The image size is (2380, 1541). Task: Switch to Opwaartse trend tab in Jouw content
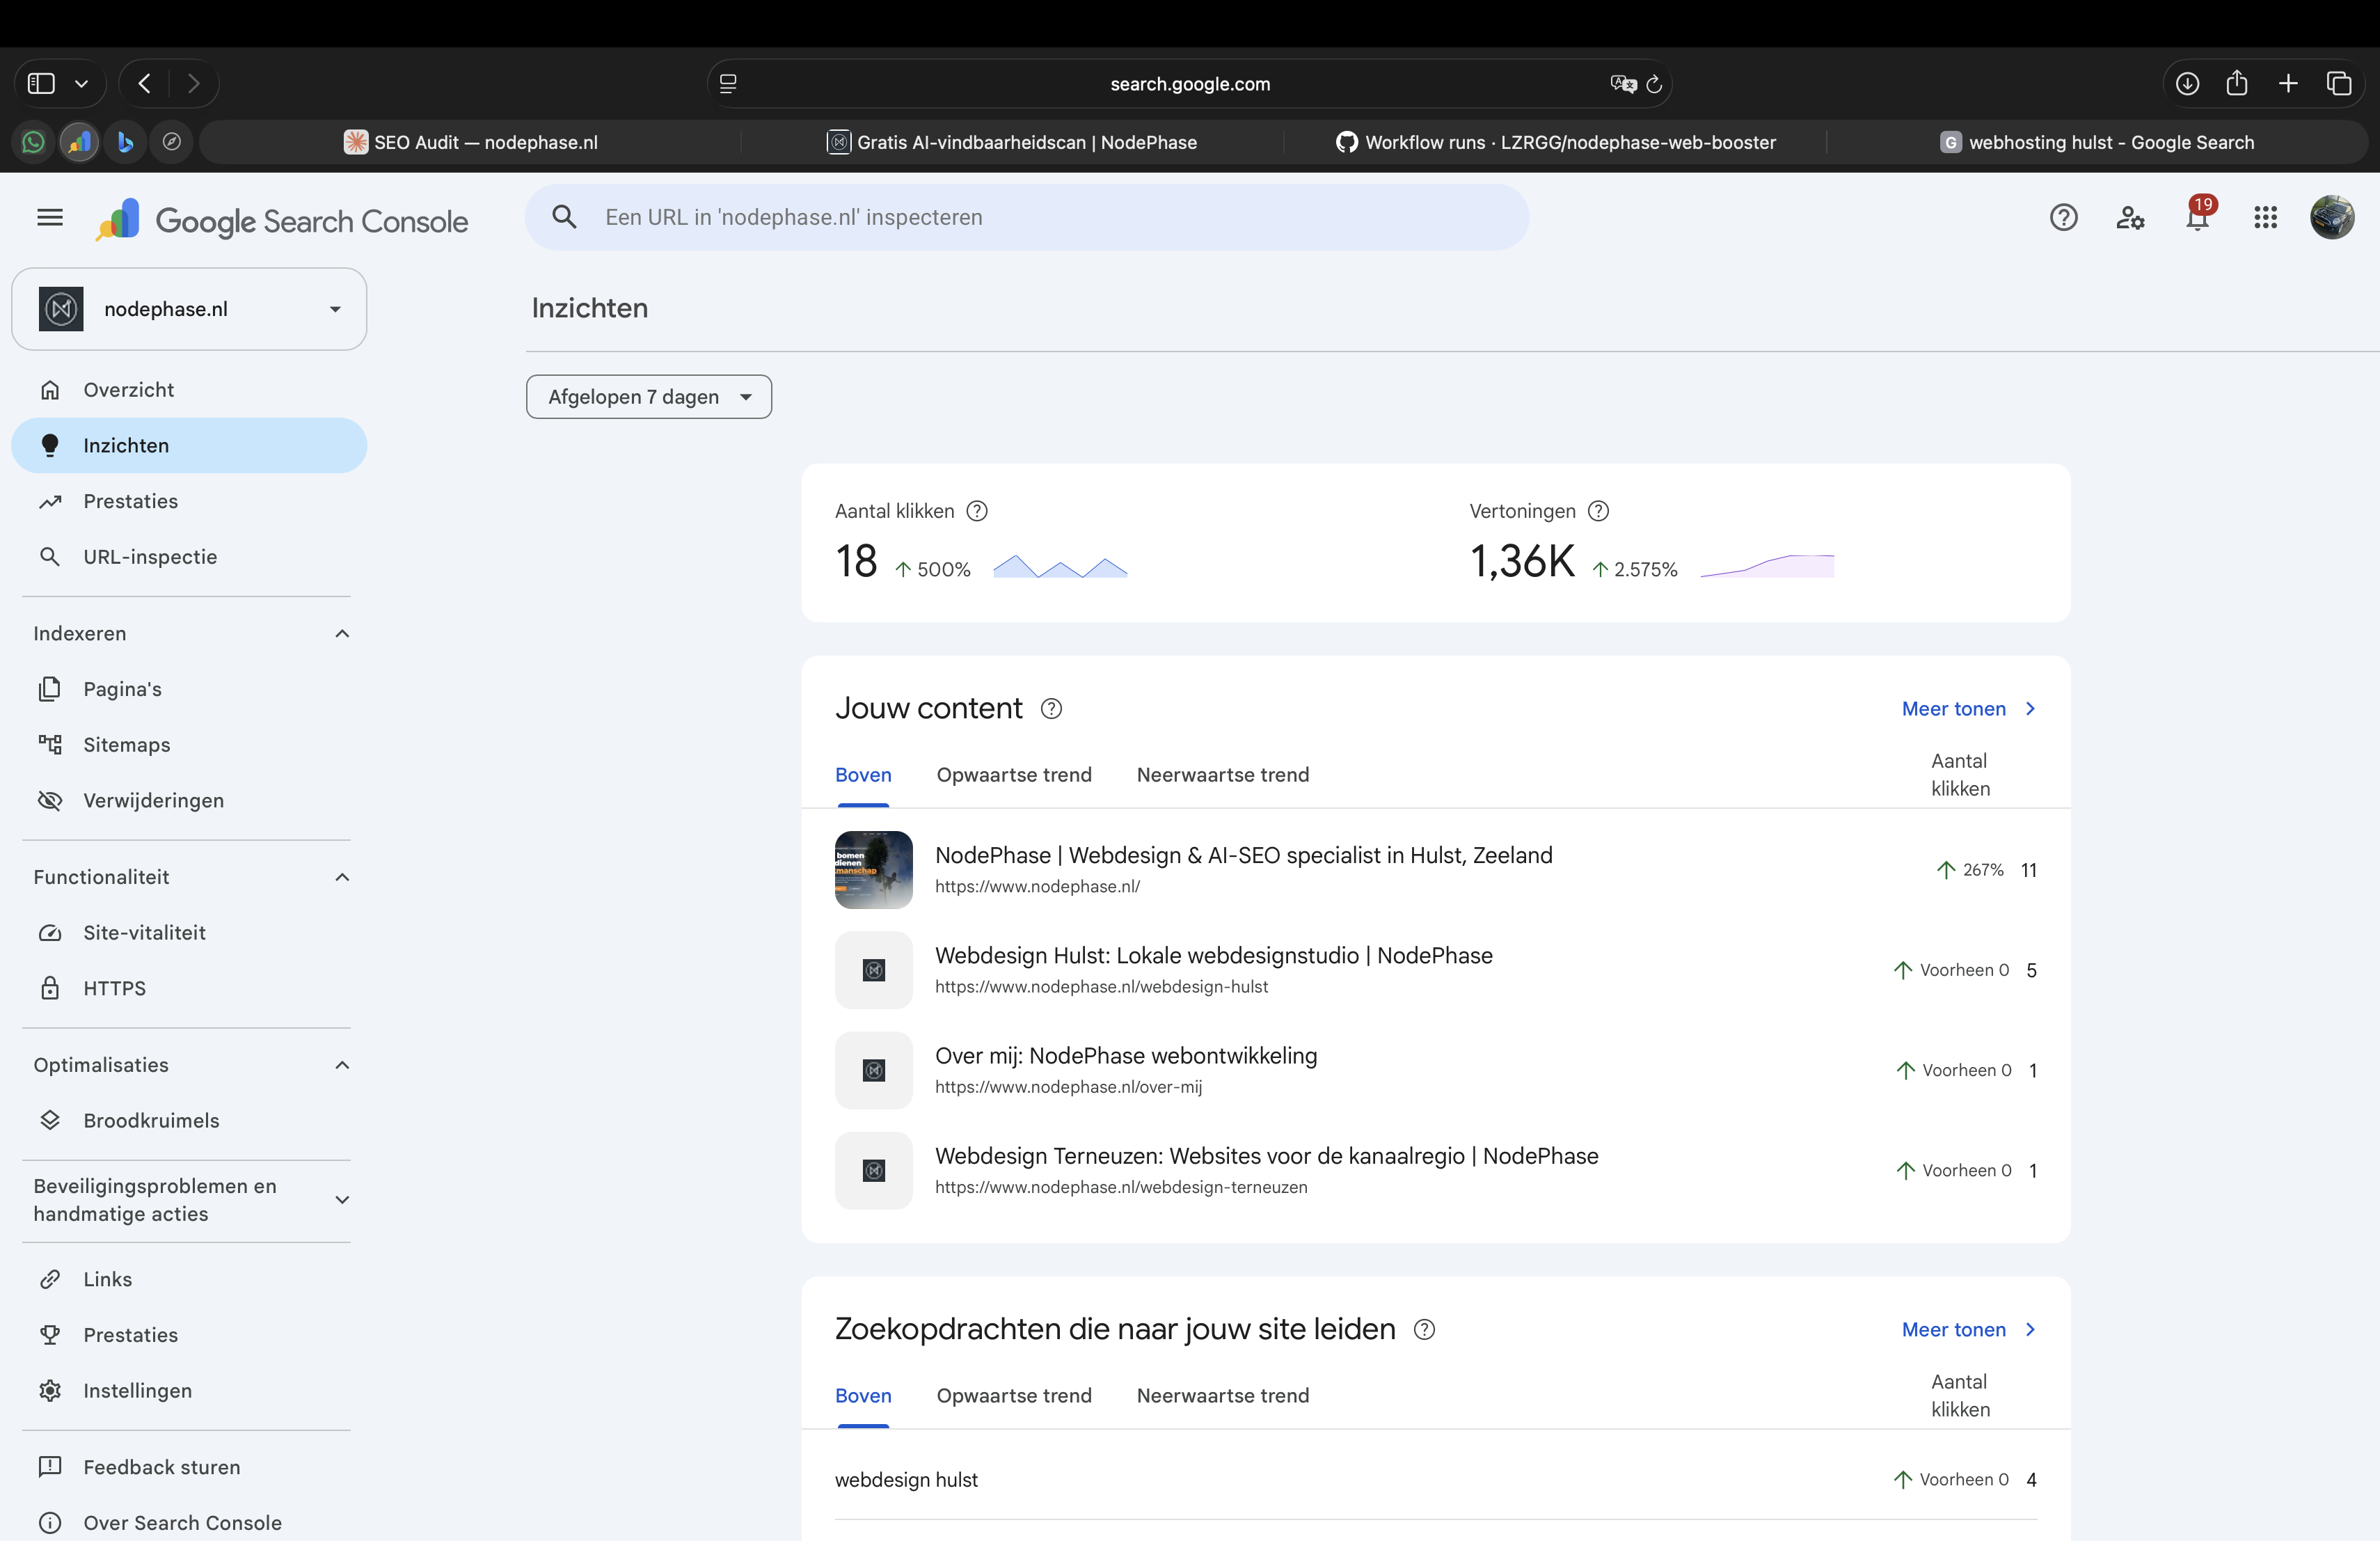(x=1014, y=775)
